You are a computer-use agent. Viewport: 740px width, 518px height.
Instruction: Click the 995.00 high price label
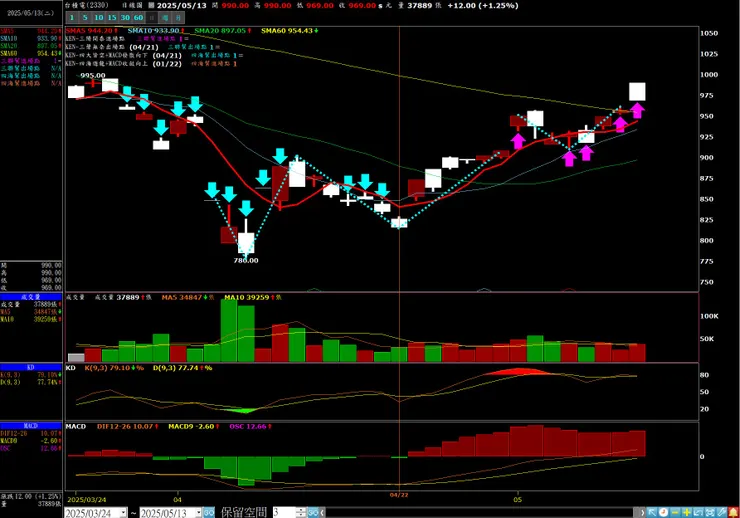point(92,75)
